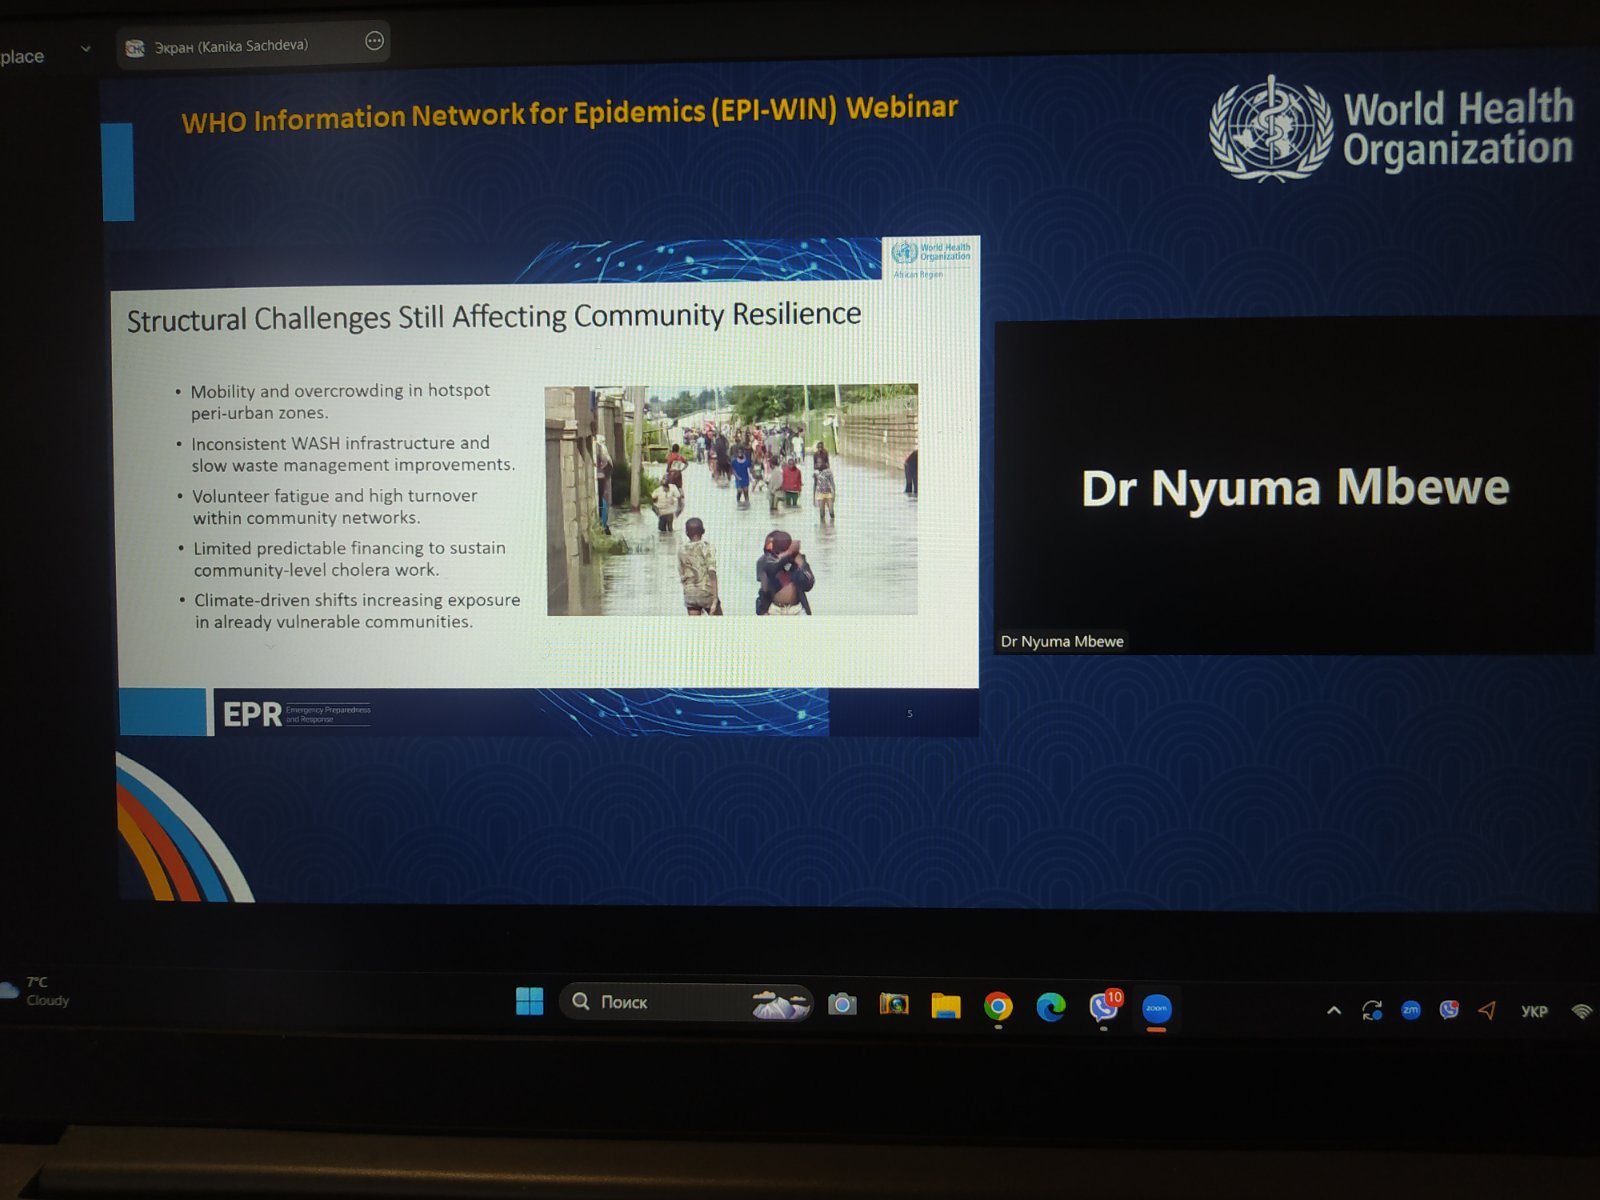Screen dimensions: 1600x1200
Task: Switch to Google Chrome in taskbar
Action: click(998, 1007)
